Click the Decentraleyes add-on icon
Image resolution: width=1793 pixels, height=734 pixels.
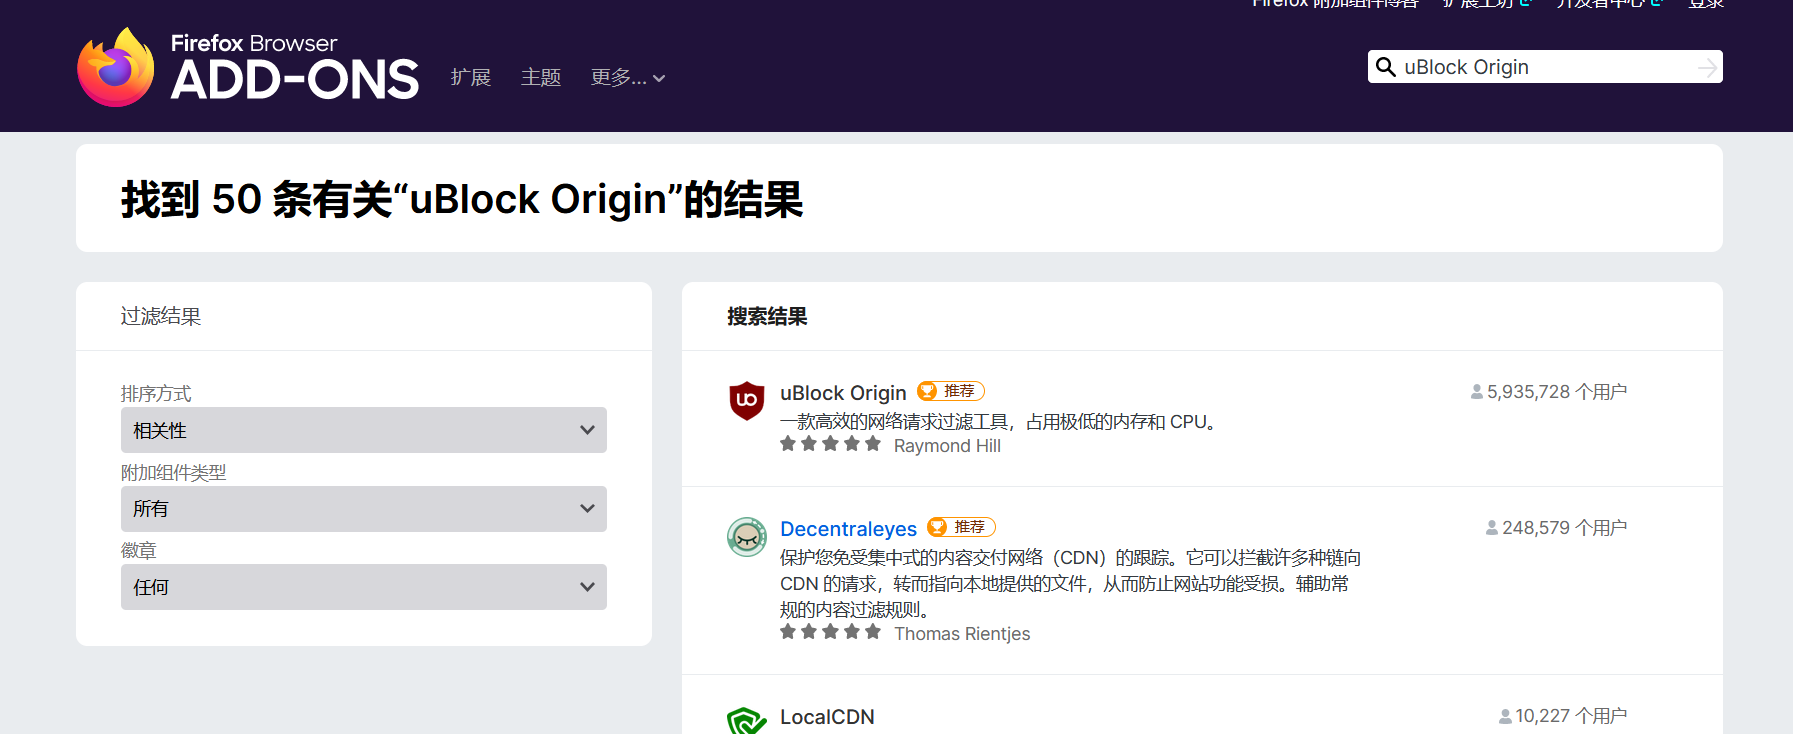[747, 537]
